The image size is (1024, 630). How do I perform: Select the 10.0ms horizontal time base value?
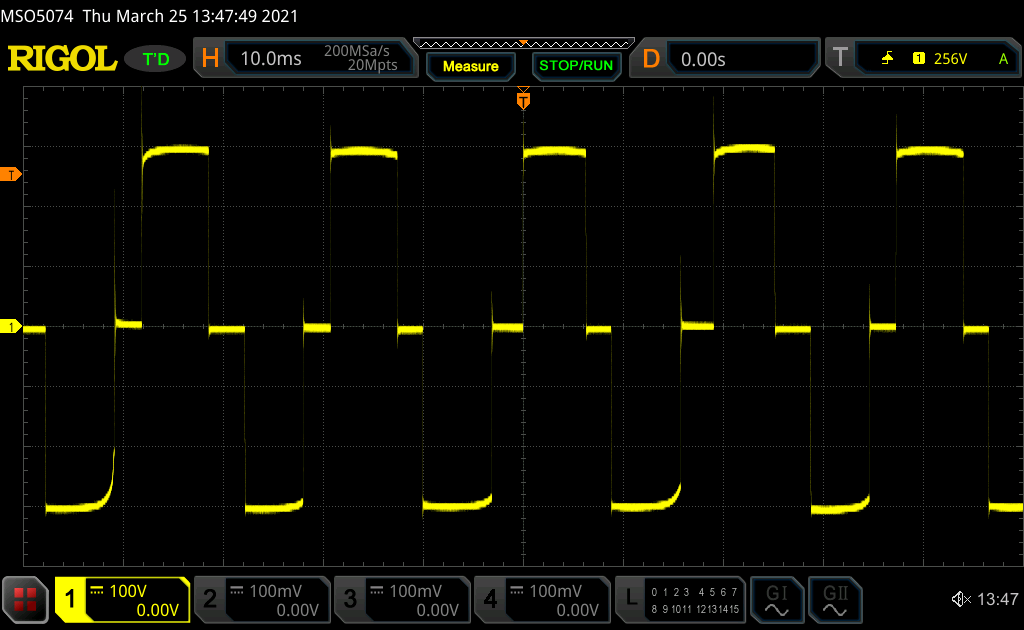(x=271, y=59)
